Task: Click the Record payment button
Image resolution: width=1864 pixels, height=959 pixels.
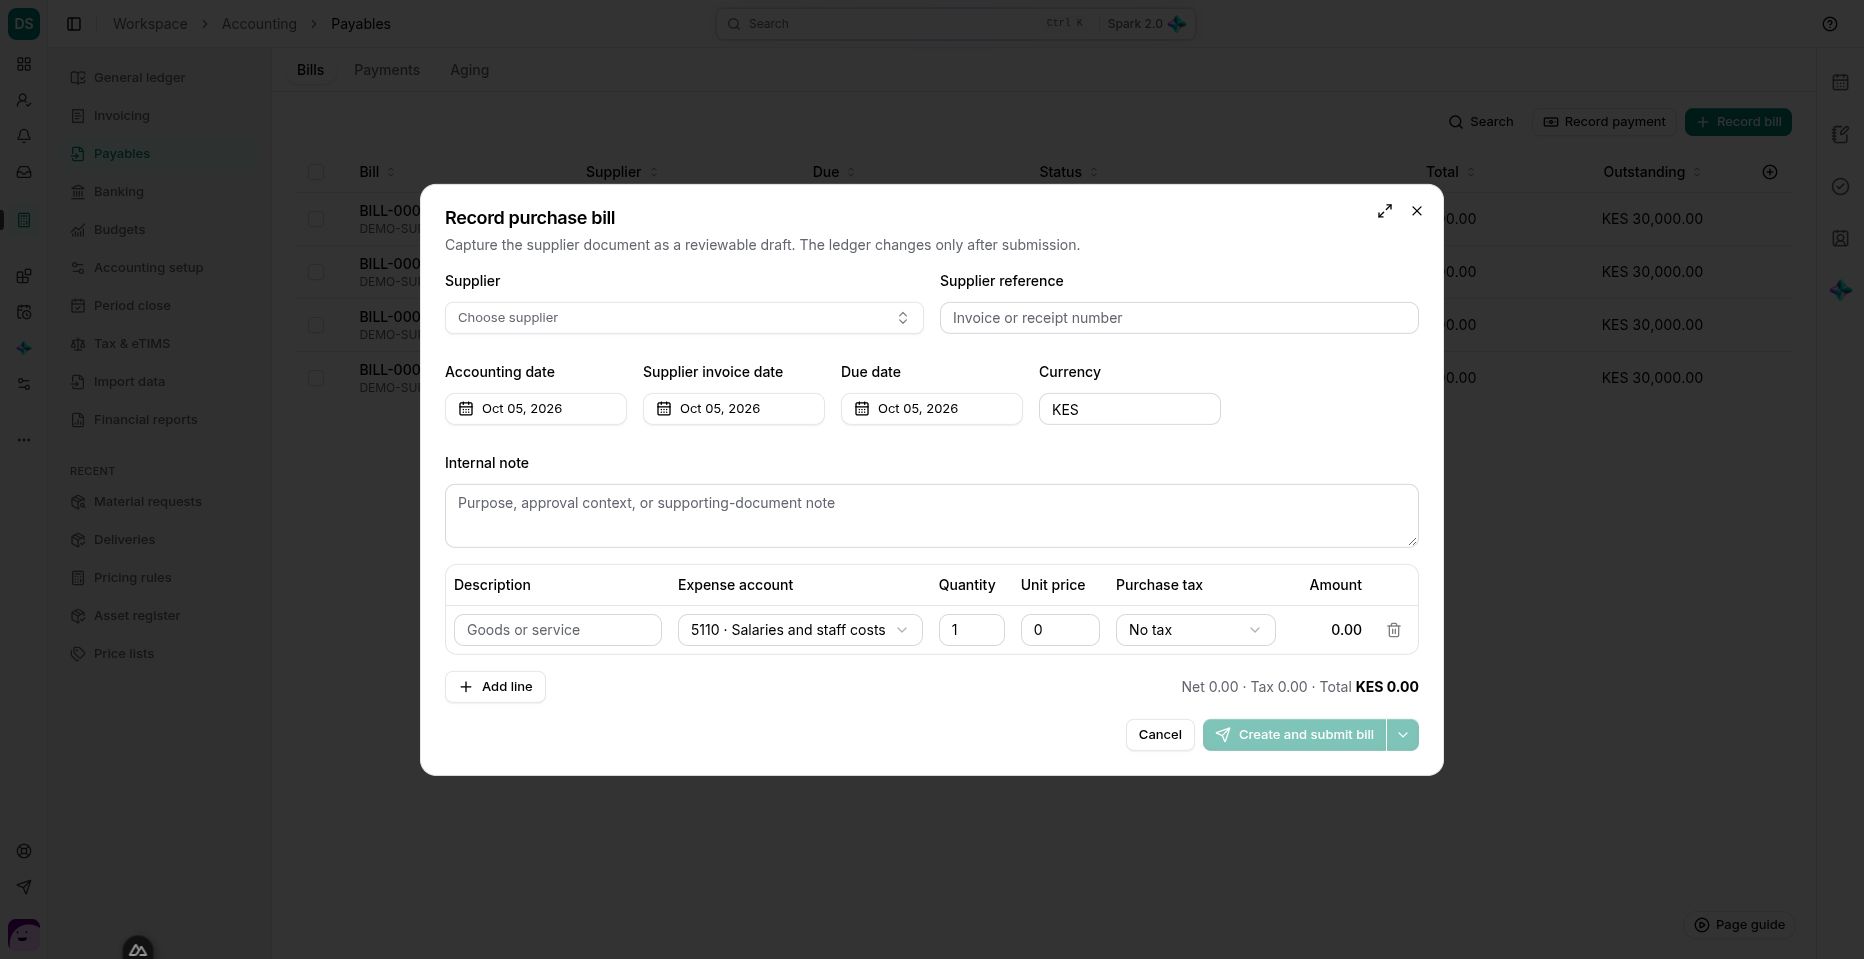Action: coord(1604,122)
